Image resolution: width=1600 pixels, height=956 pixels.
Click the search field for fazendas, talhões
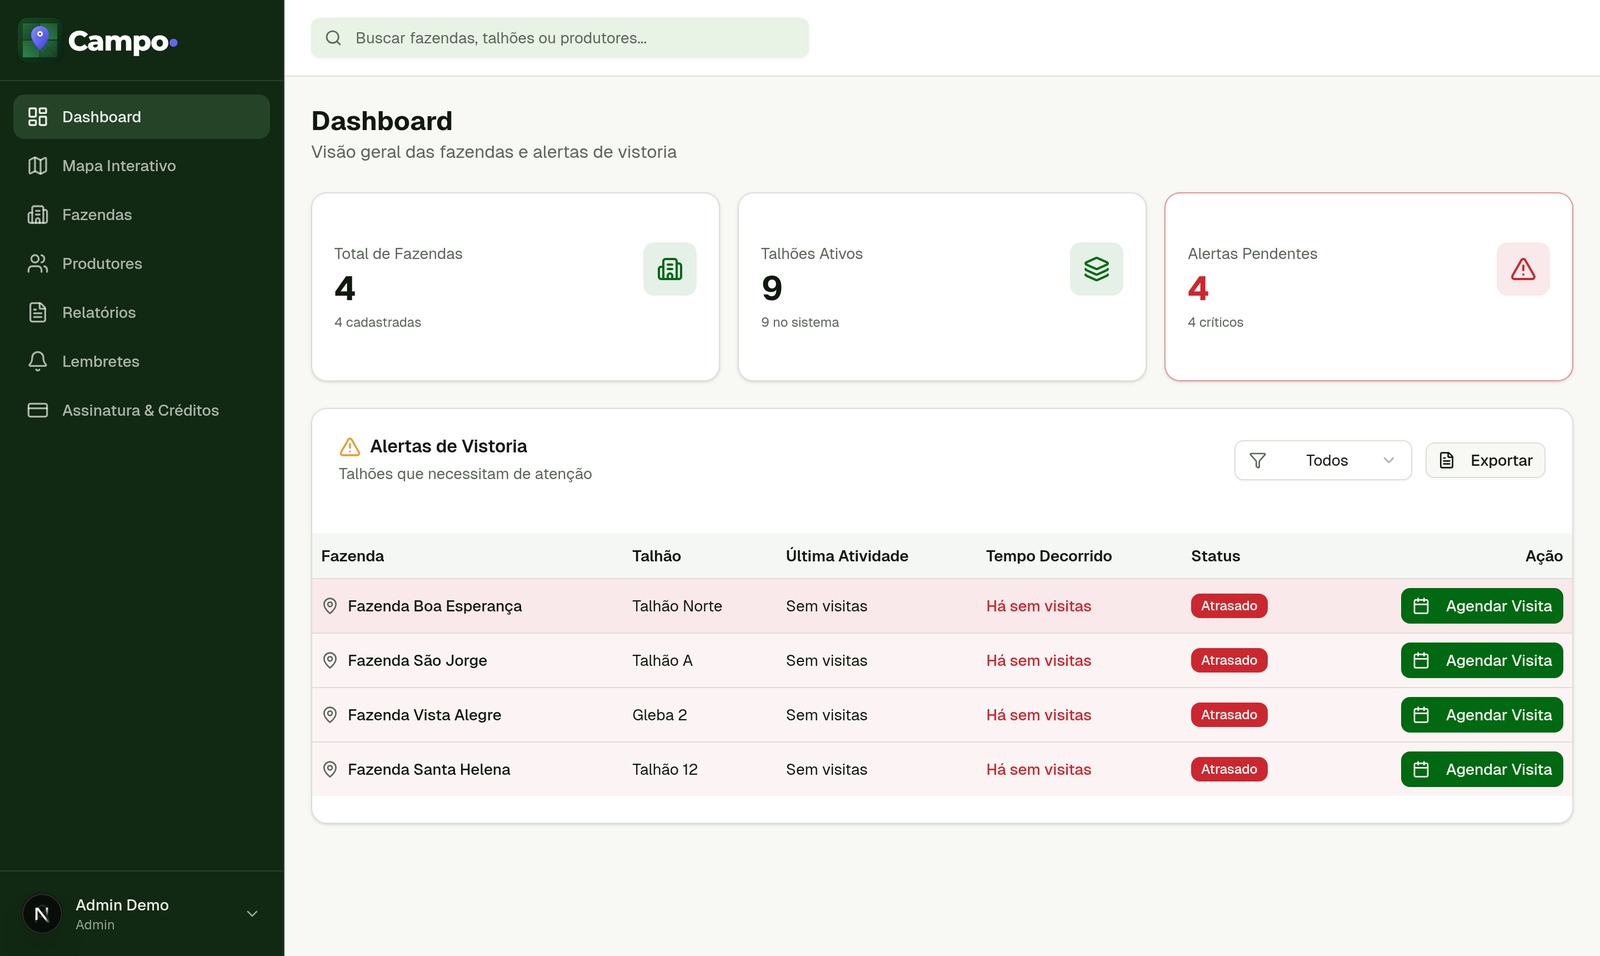(x=560, y=38)
